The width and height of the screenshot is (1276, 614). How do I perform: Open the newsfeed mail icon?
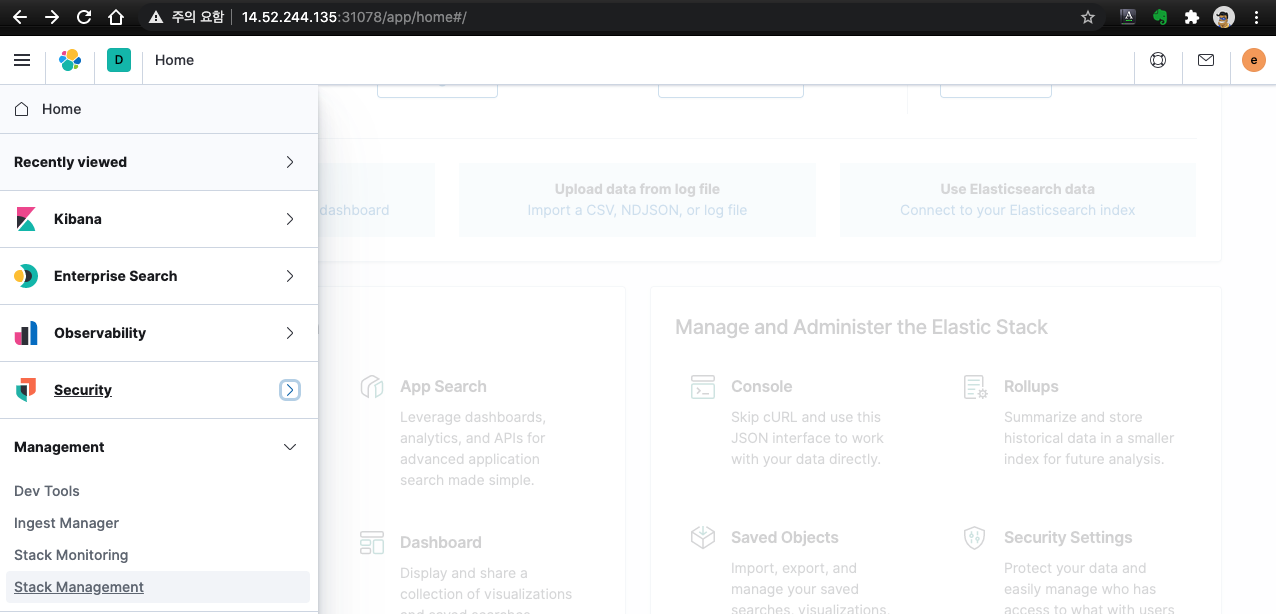(x=1206, y=60)
